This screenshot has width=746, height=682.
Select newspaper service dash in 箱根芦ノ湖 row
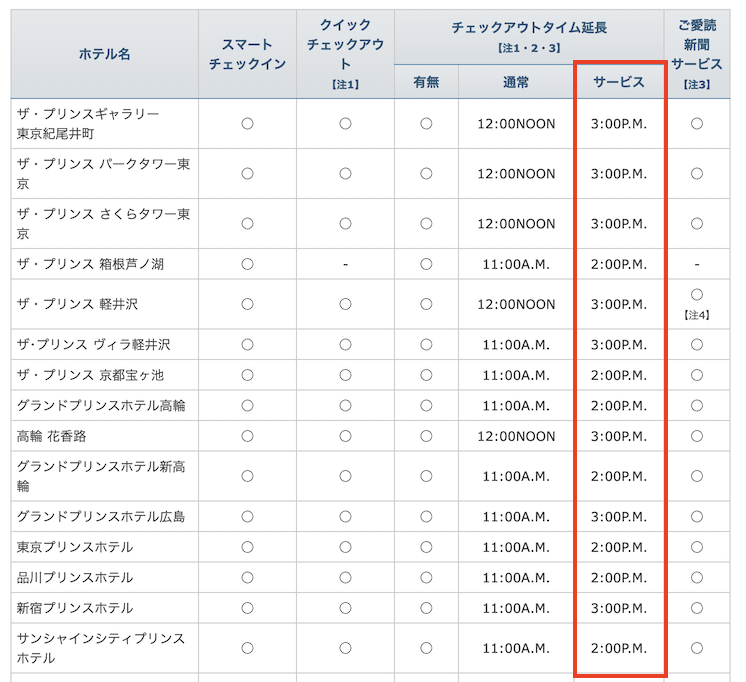697,265
